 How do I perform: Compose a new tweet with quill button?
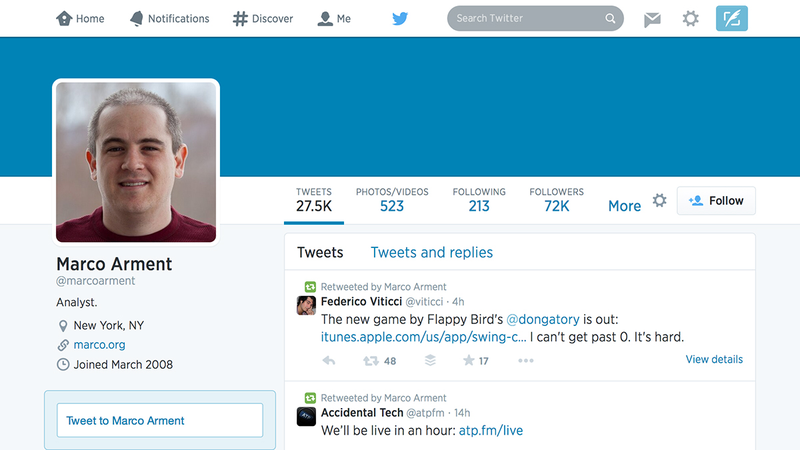tap(732, 18)
